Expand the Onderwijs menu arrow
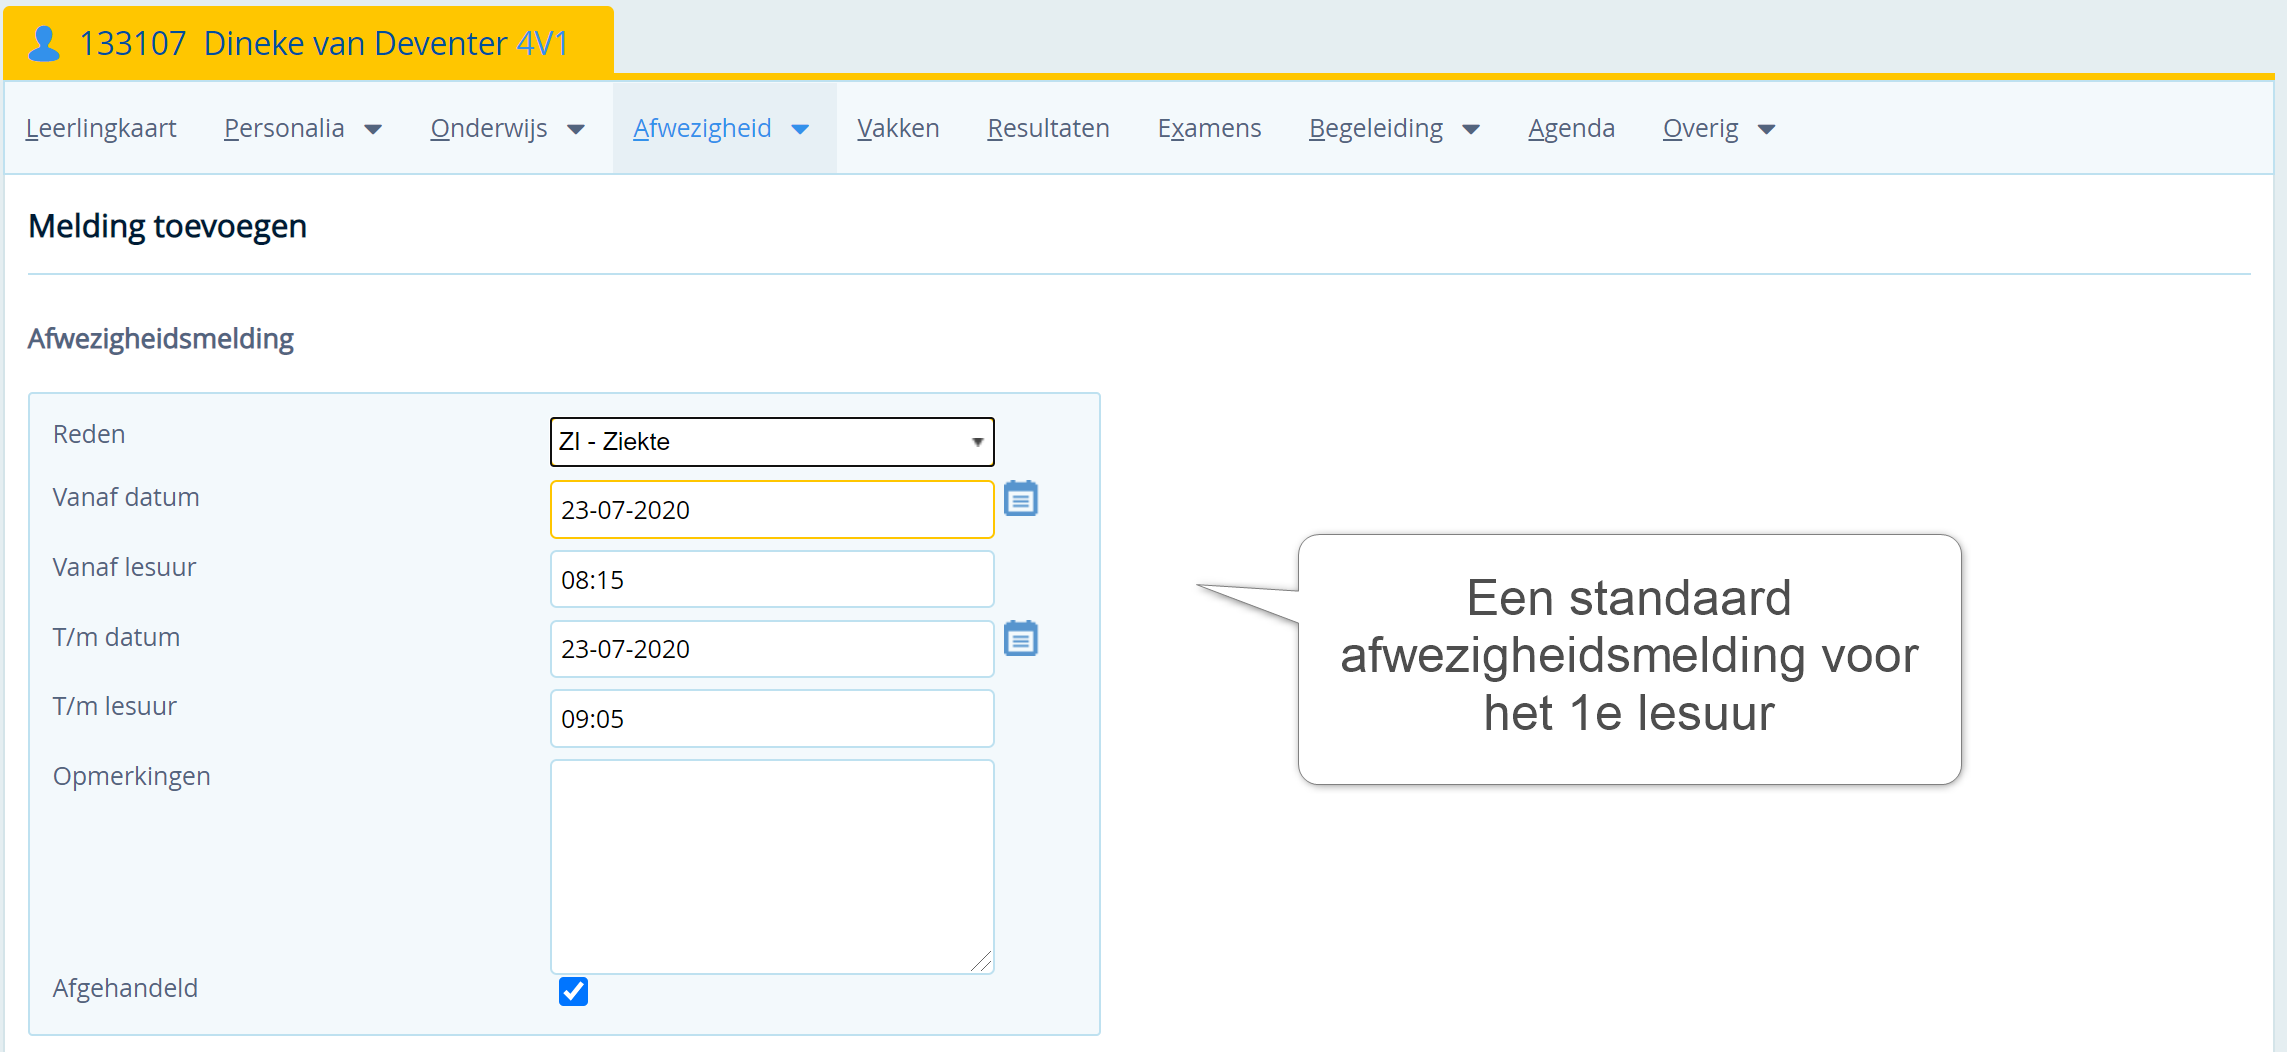The width and height of the screenshot is (2287, 1052). 576,129
